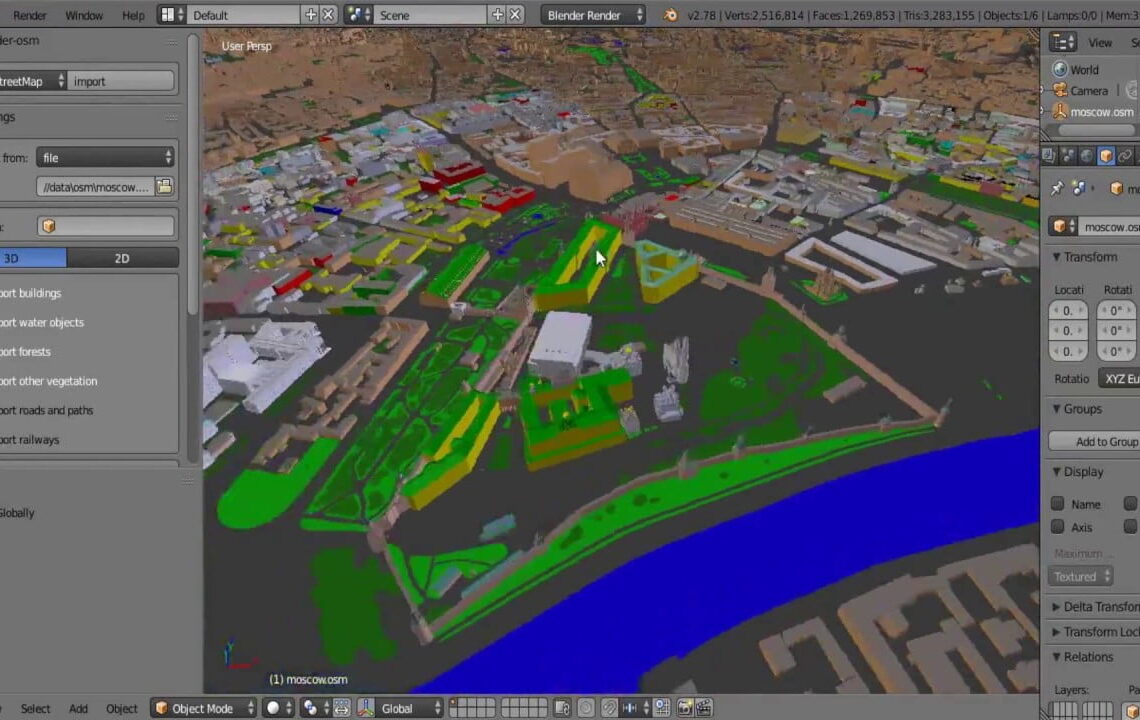Click the pin icon in Properties header
This screenshot has height=720, width=1140.
click(x=1057, y=188)
